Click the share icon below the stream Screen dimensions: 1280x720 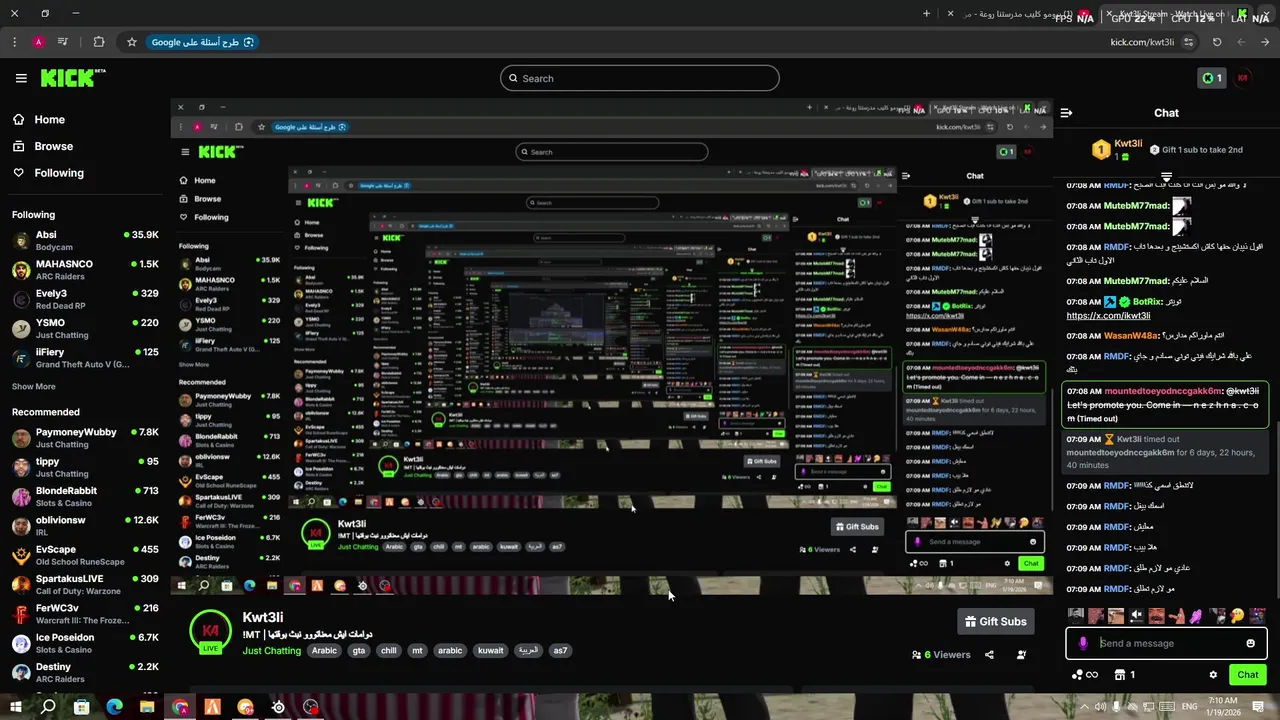[989, 655]
